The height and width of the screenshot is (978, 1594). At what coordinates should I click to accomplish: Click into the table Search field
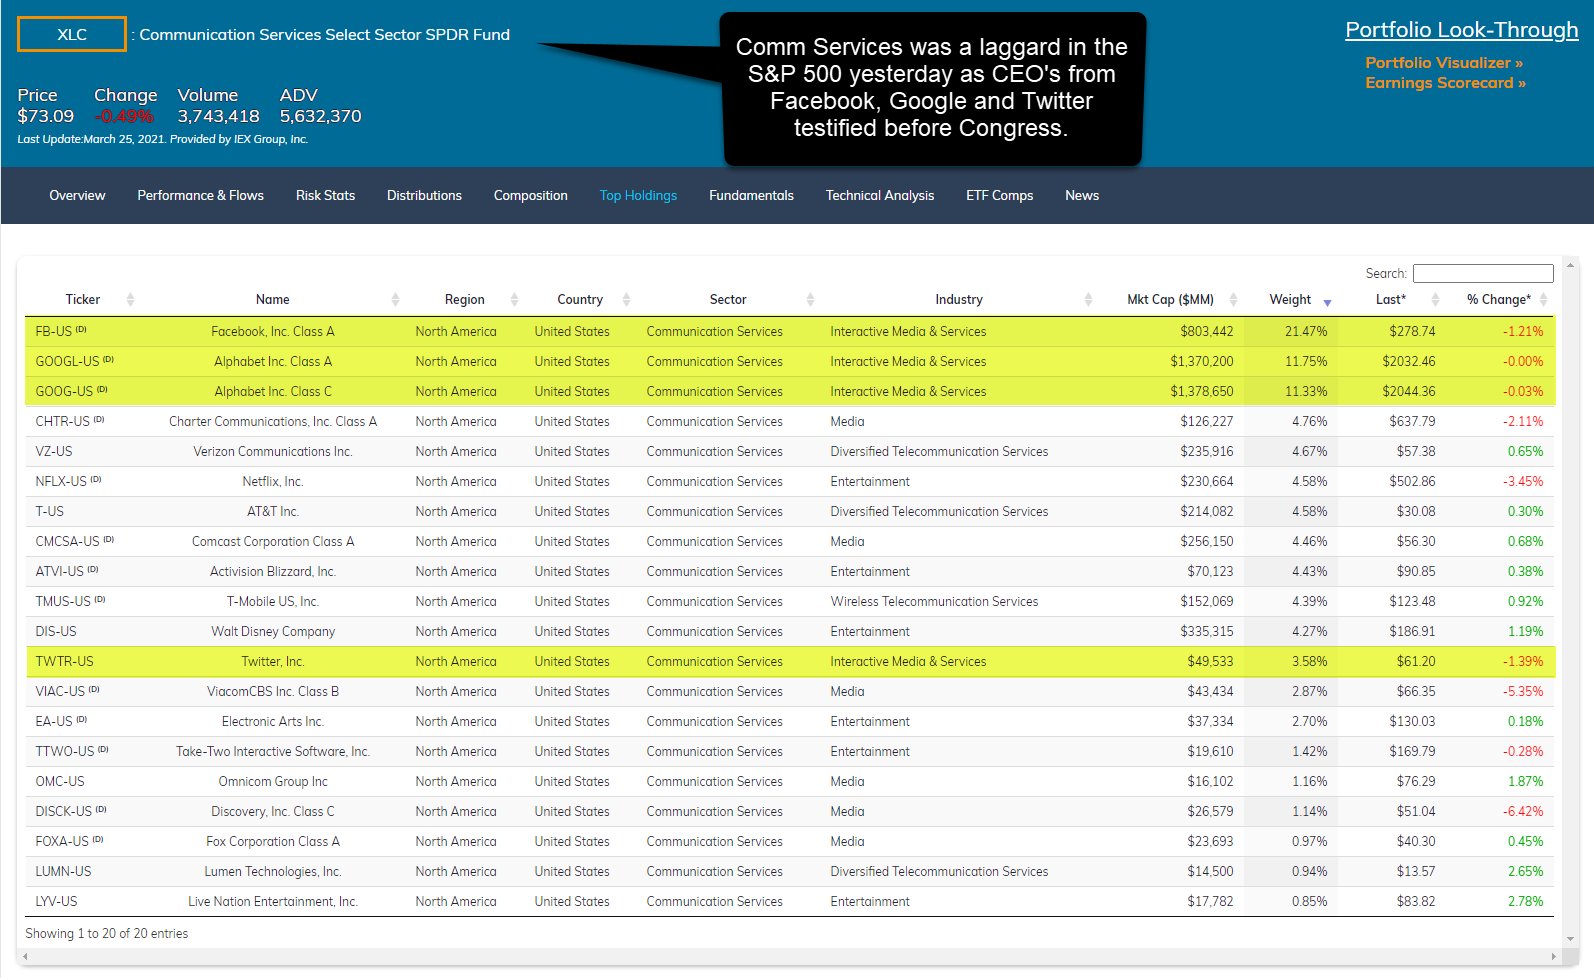(x=1483, y=273)
